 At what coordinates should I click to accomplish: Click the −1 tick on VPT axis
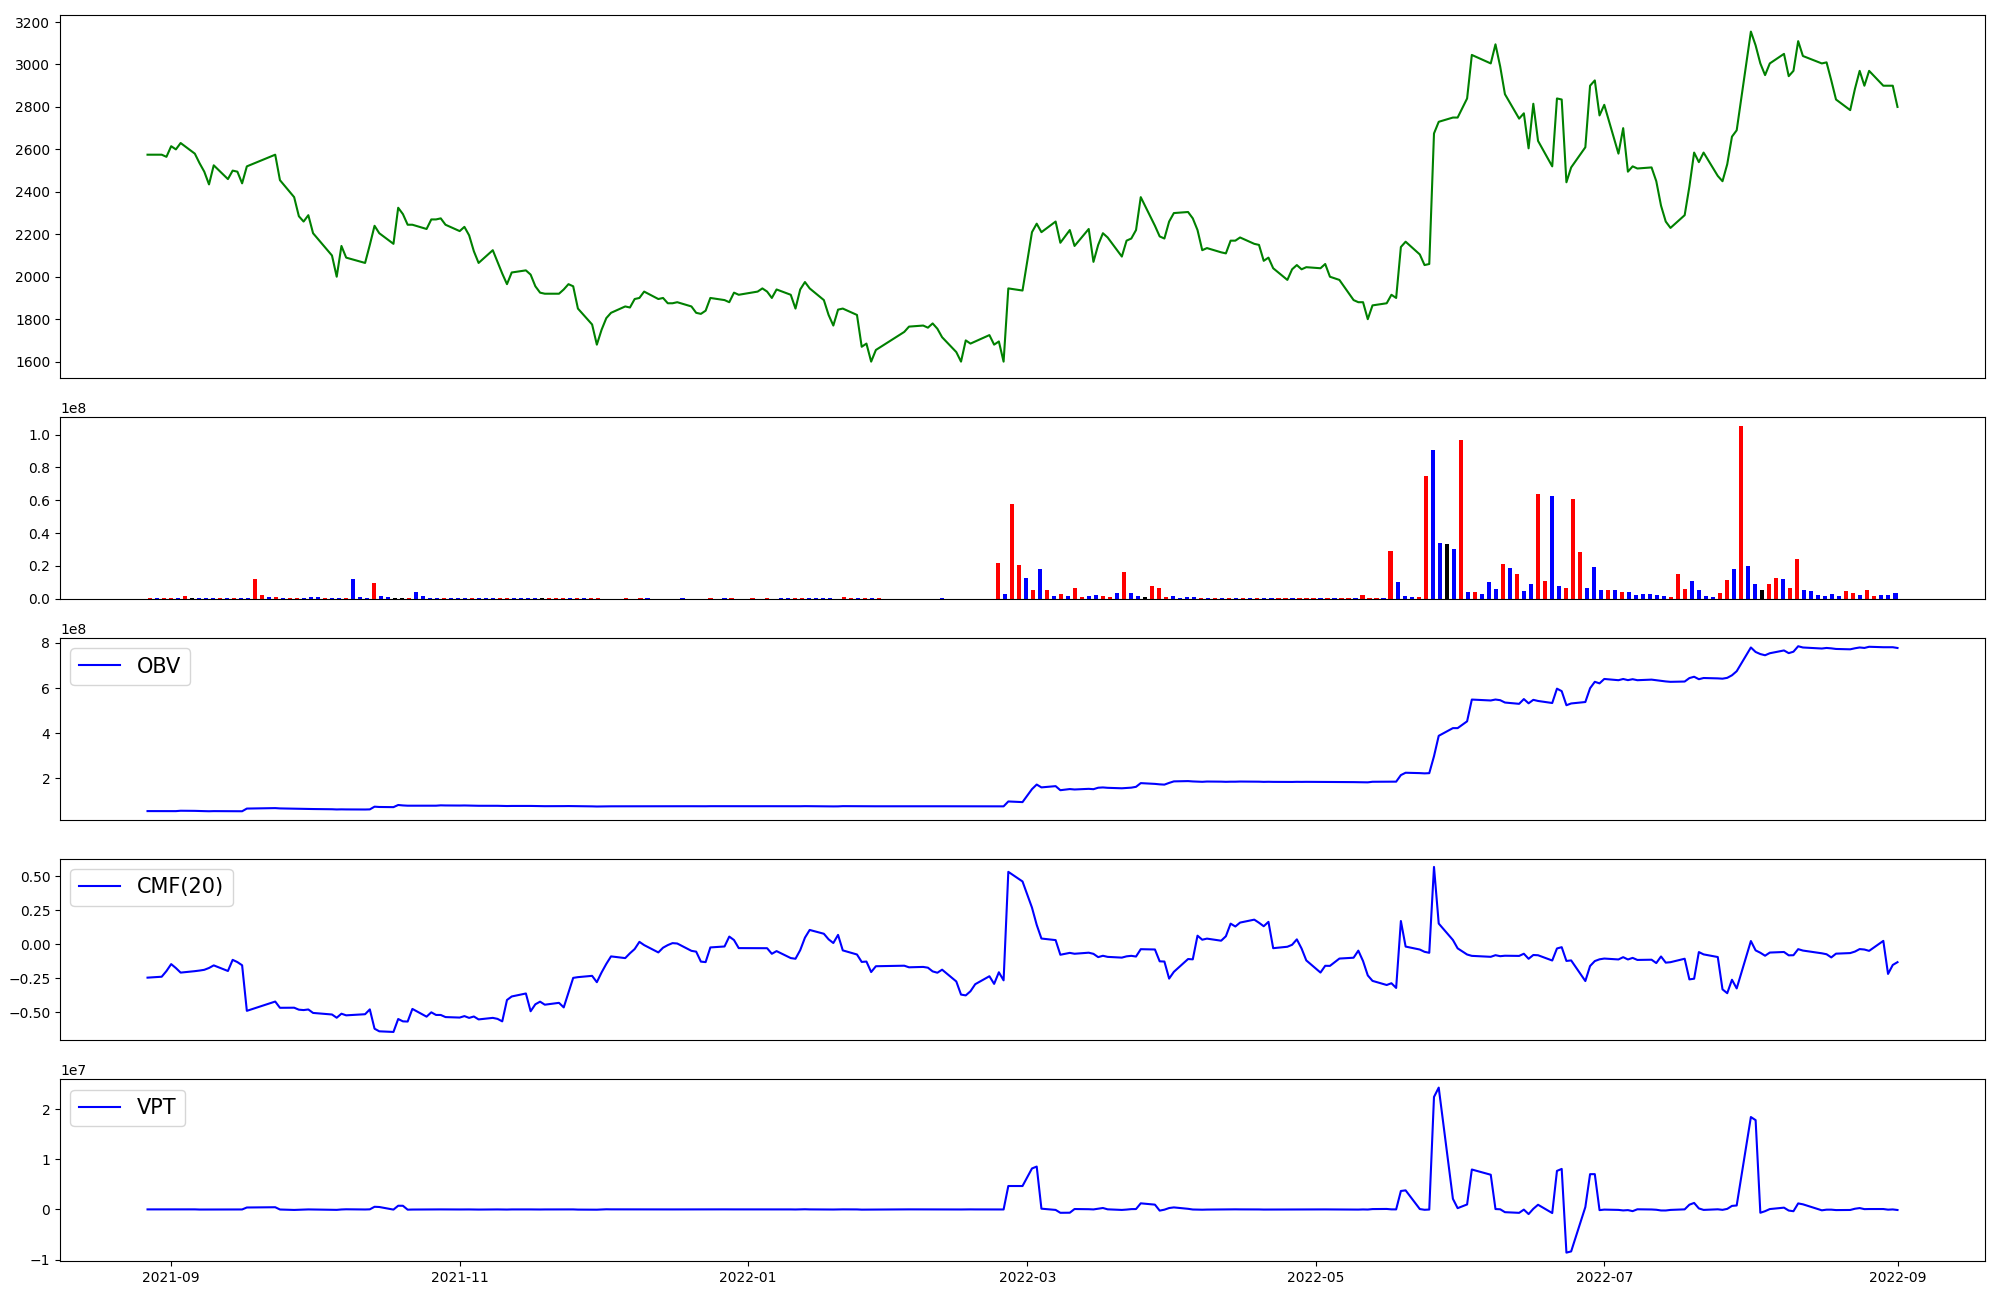(x=38, y=1259)
